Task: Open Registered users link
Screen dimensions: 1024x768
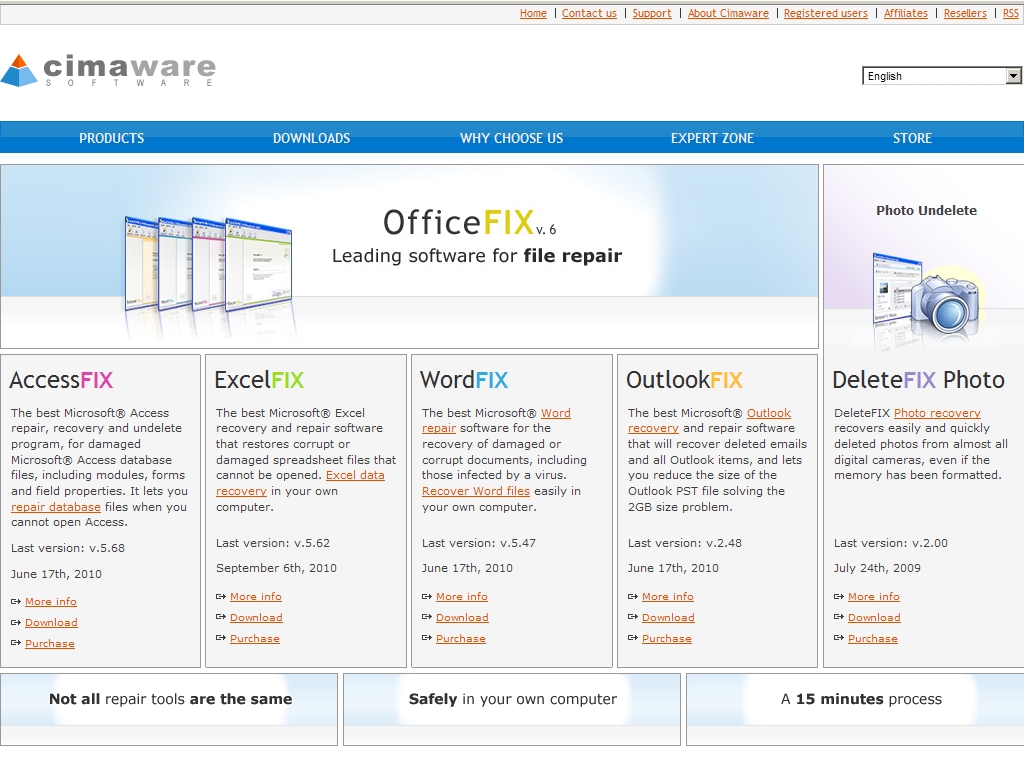Action: point(825,13)
